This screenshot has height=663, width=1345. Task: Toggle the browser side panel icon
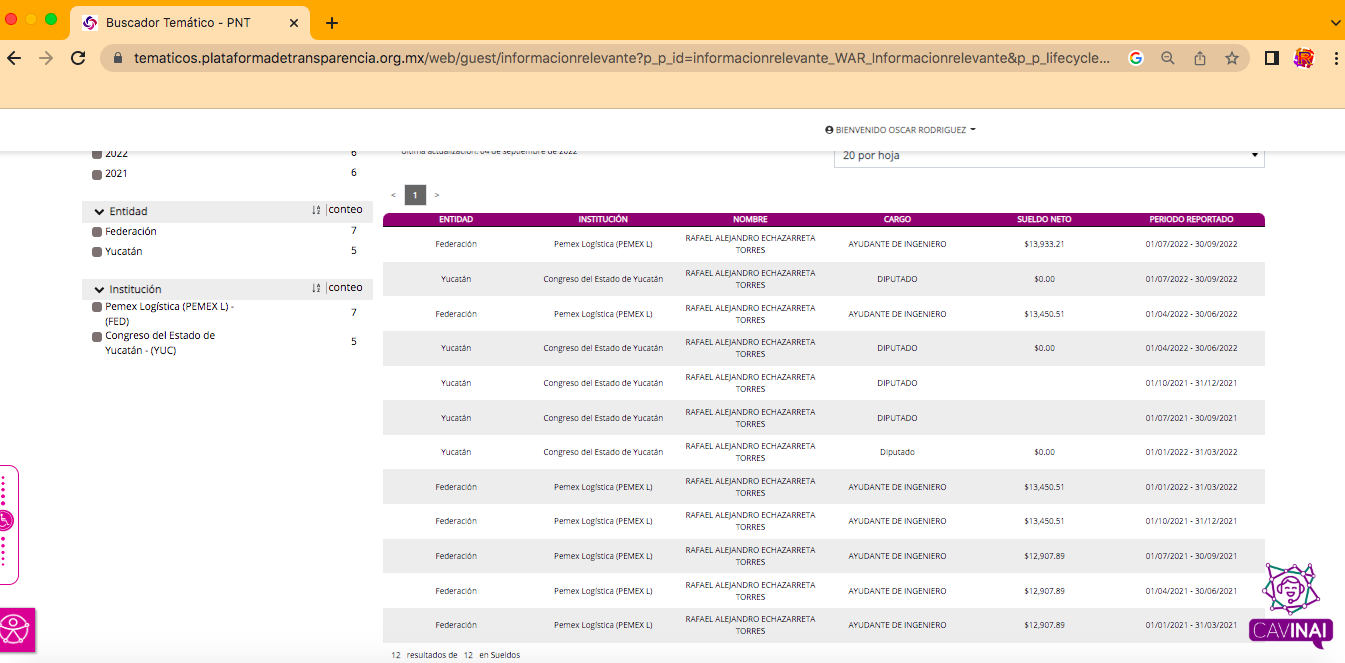point(1271,58)
